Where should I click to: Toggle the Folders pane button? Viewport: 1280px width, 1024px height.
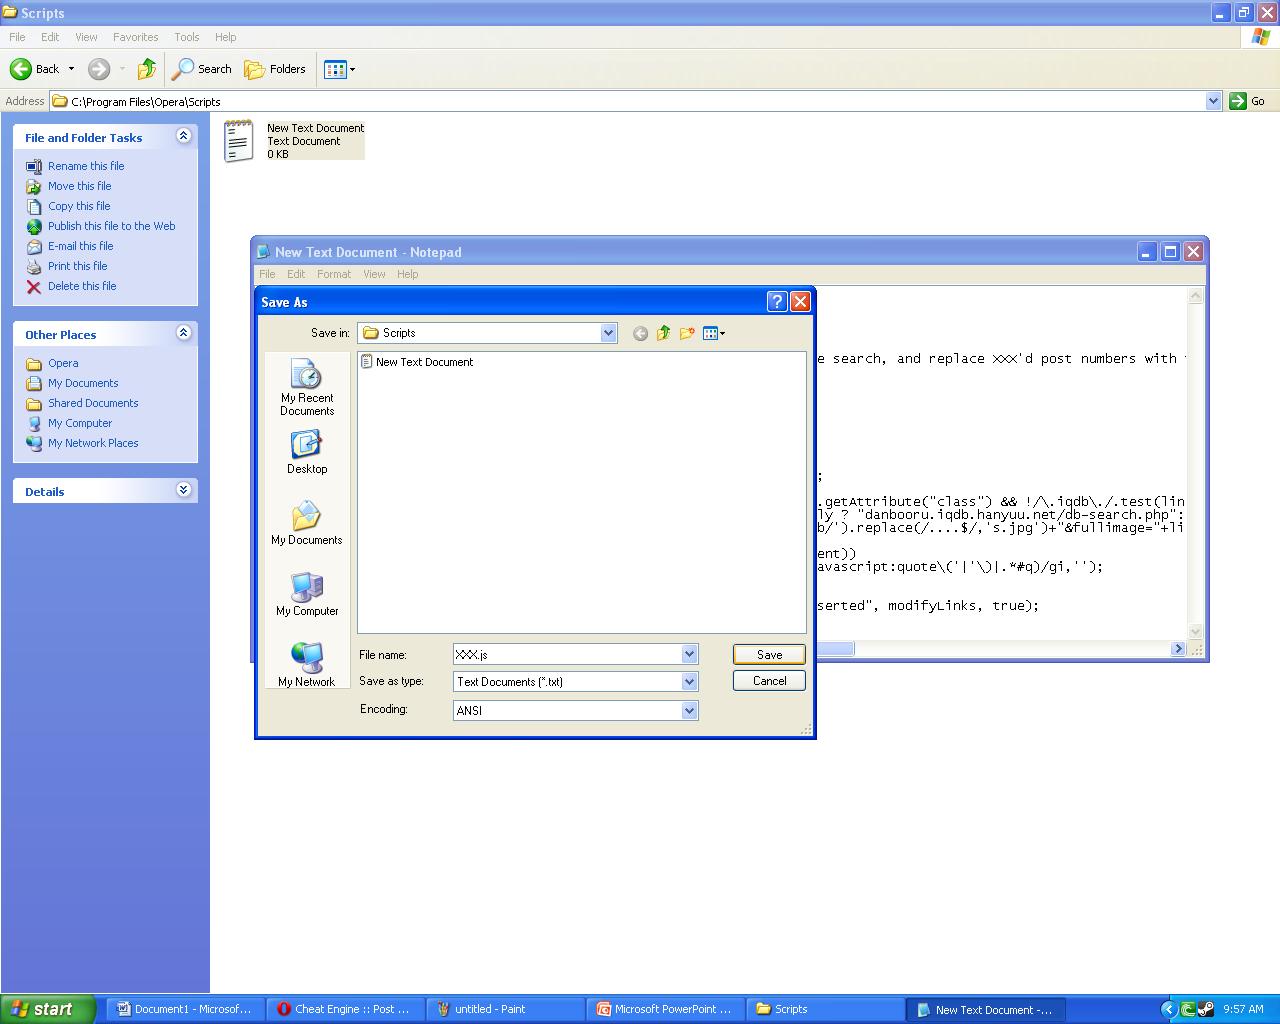[x=275, y=69]
